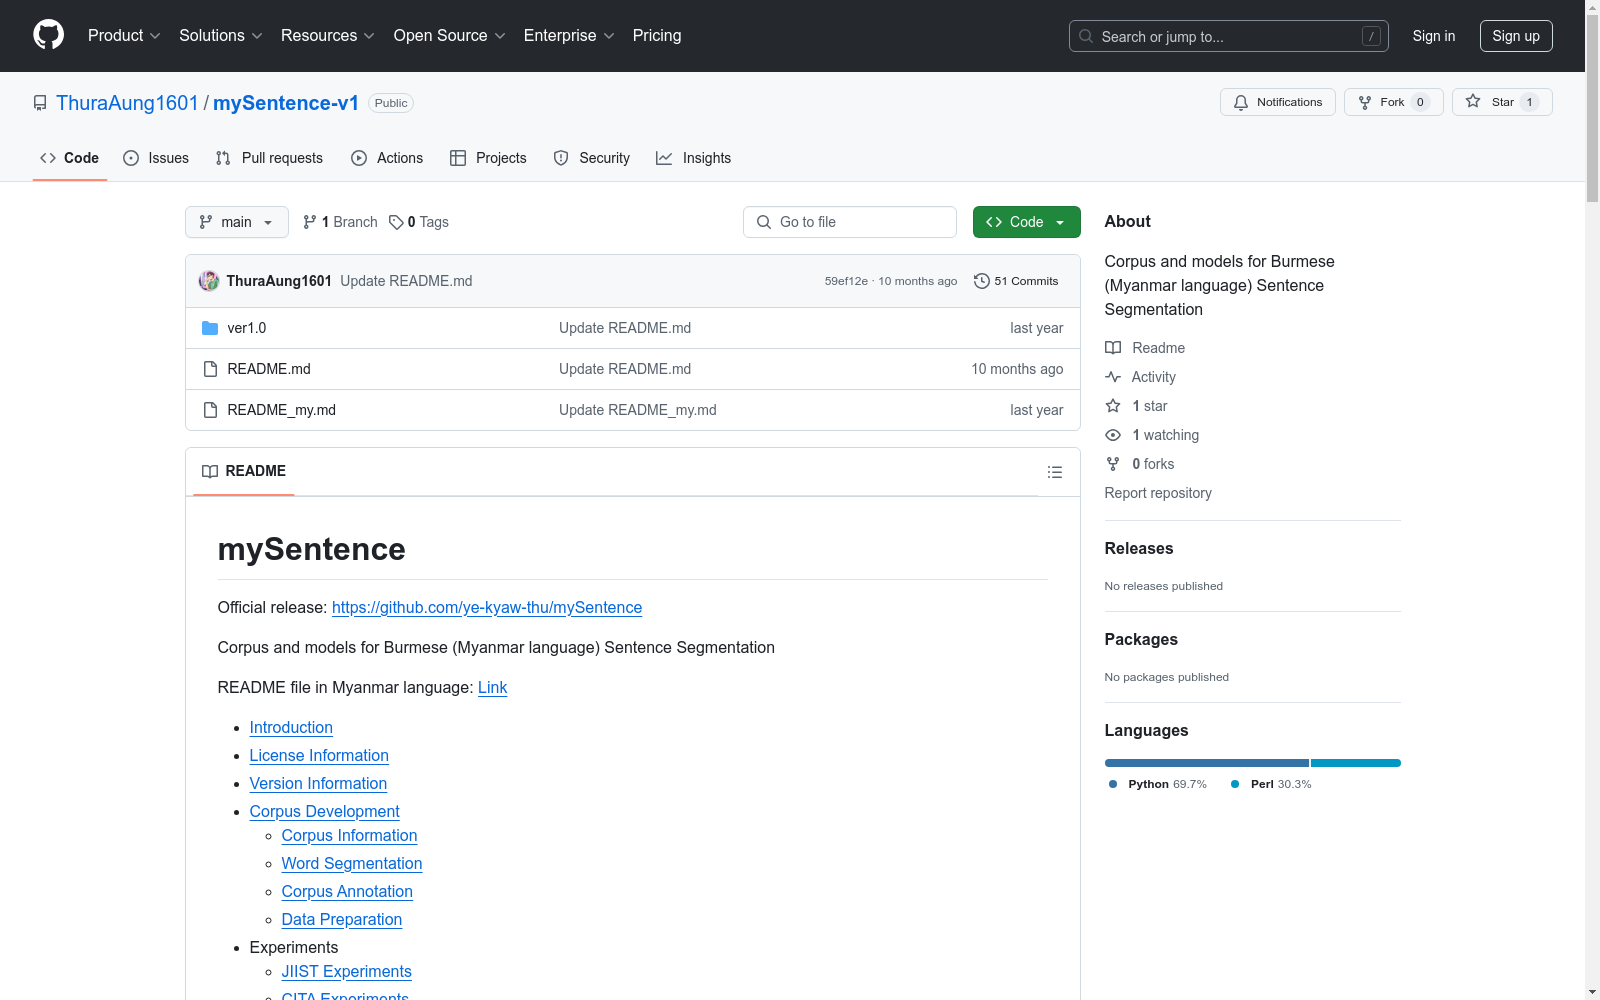The height and width of the screenshot is (1000, 1600).
Task: Expand the Product menu
Action: coord(124,36)
